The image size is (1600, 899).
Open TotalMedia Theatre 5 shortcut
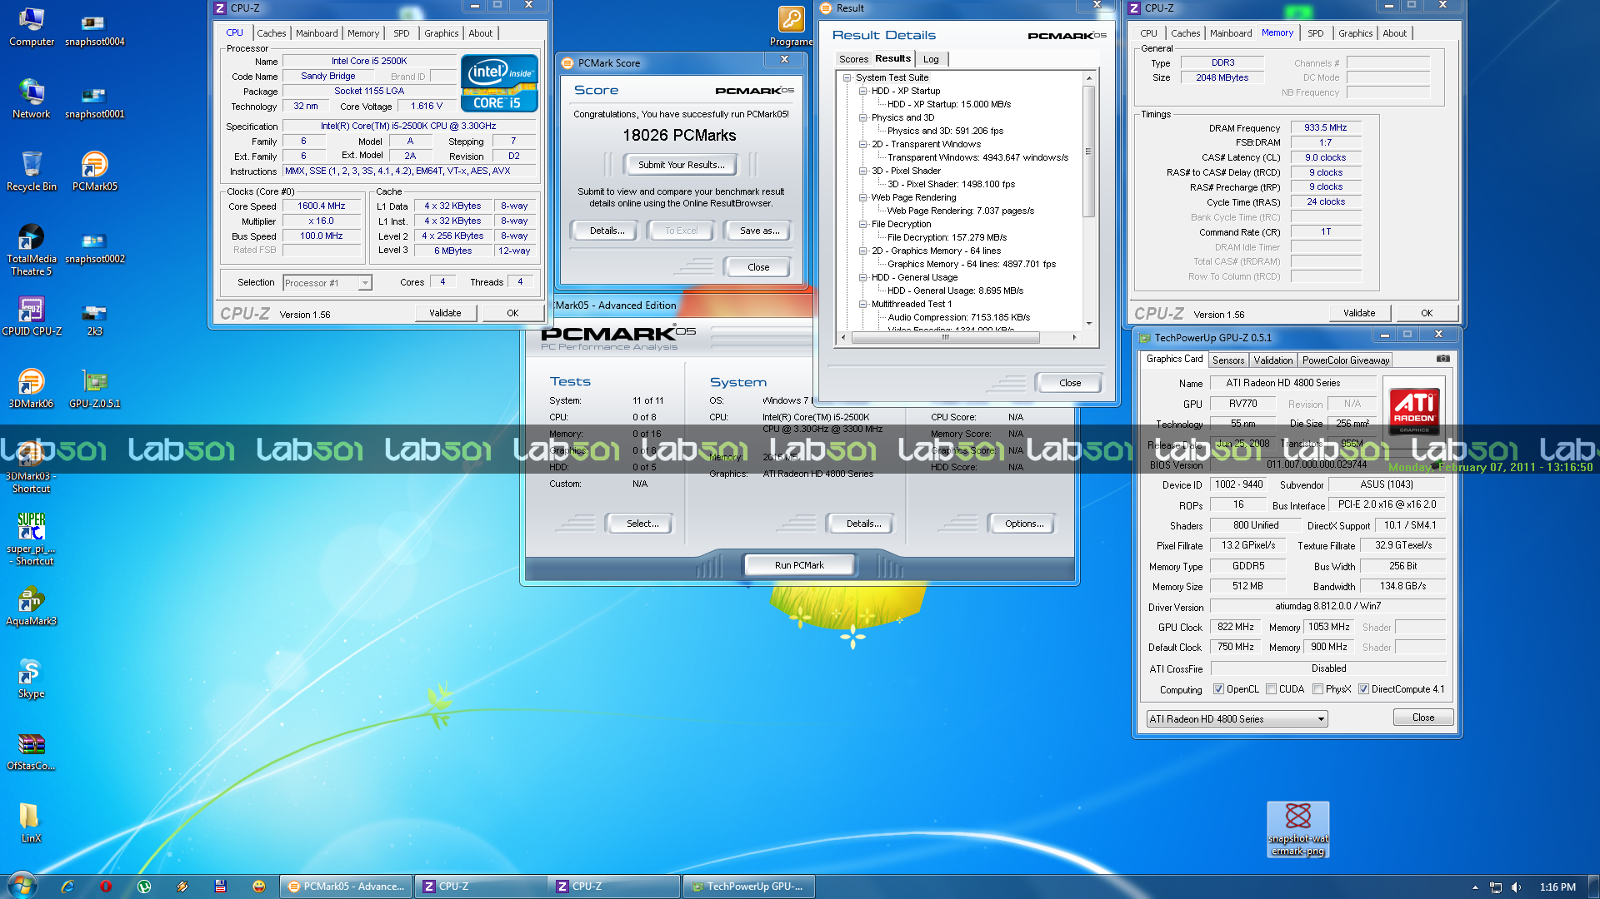[x=31, y=250]
